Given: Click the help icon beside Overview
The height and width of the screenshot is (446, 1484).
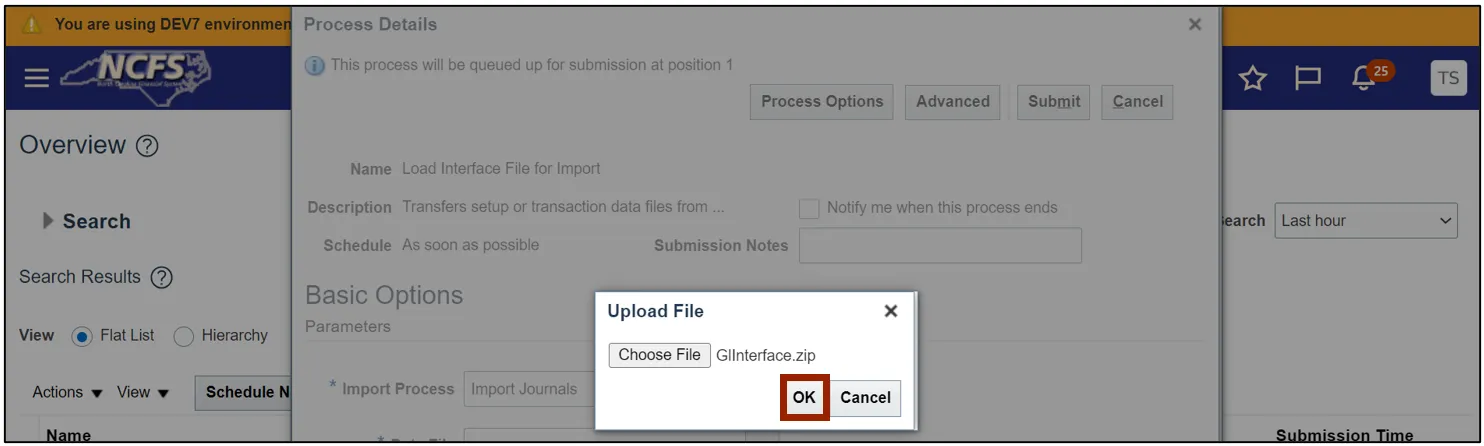Looking at the screenshot, I should (x=147, y=146).
